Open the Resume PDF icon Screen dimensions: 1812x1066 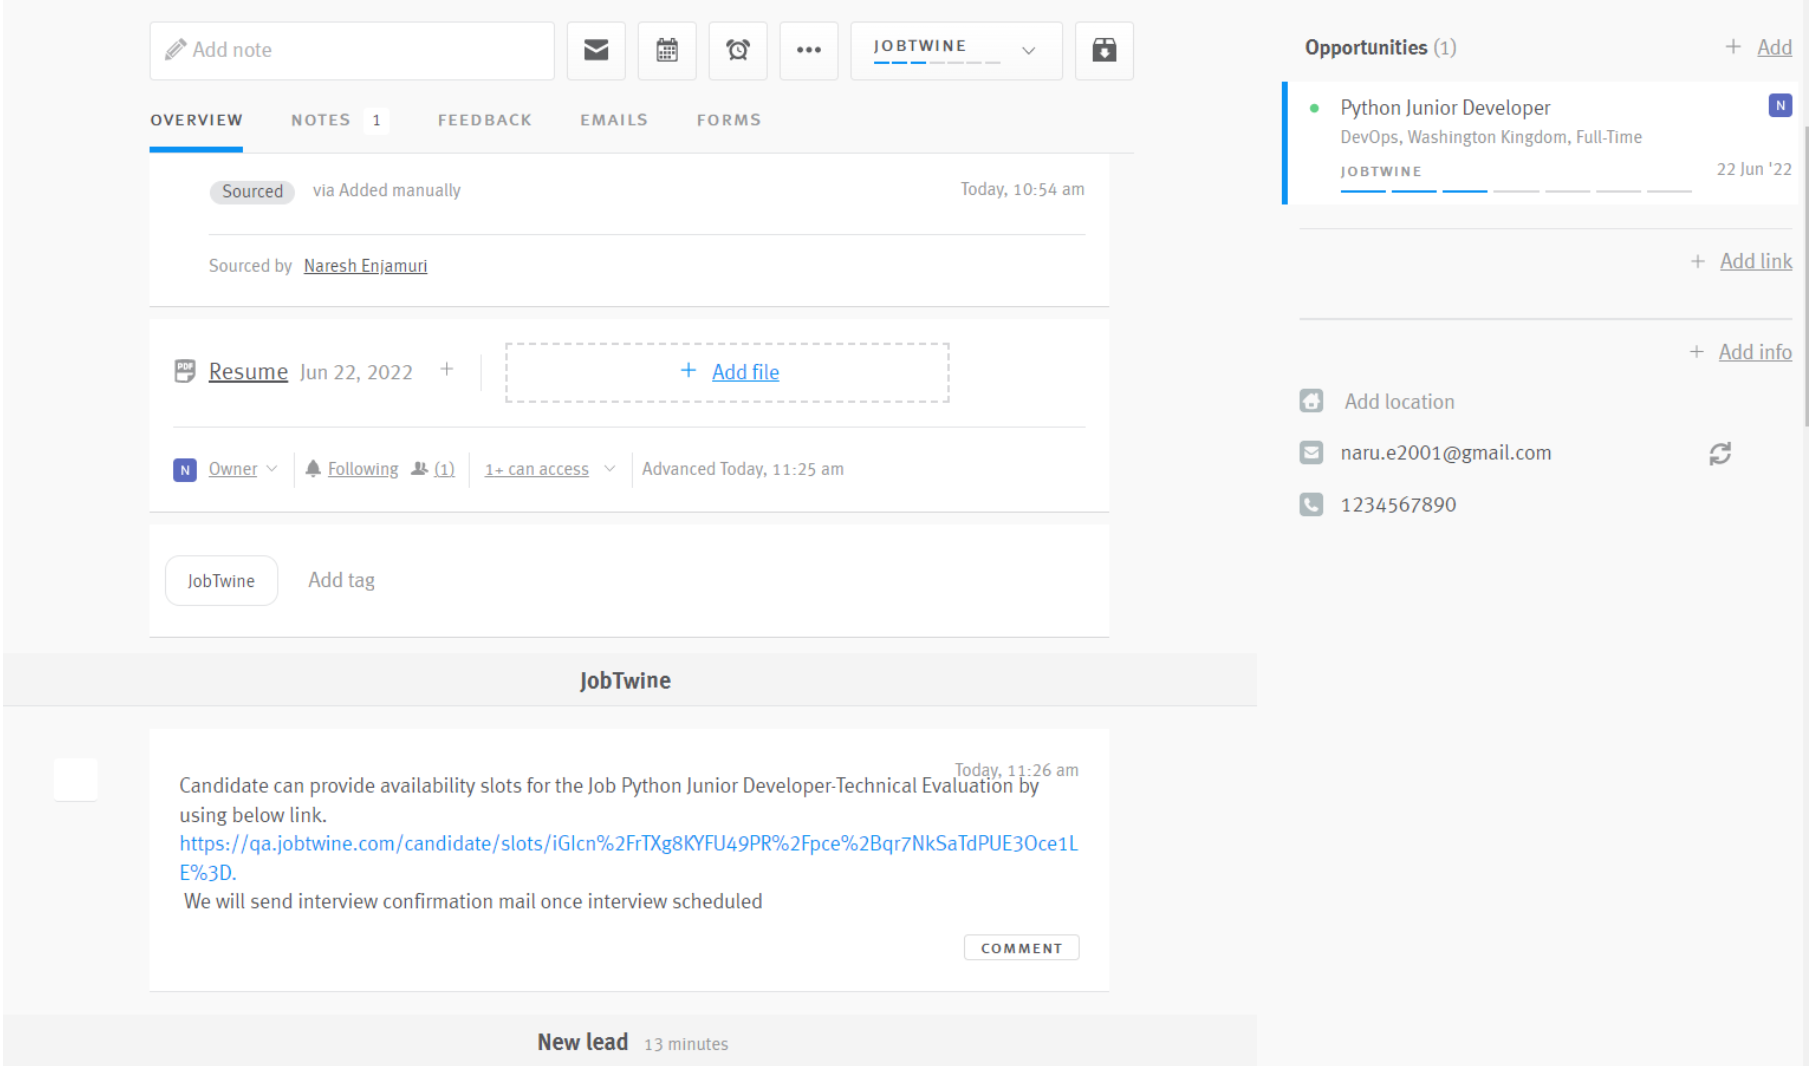tap(184, 371)
